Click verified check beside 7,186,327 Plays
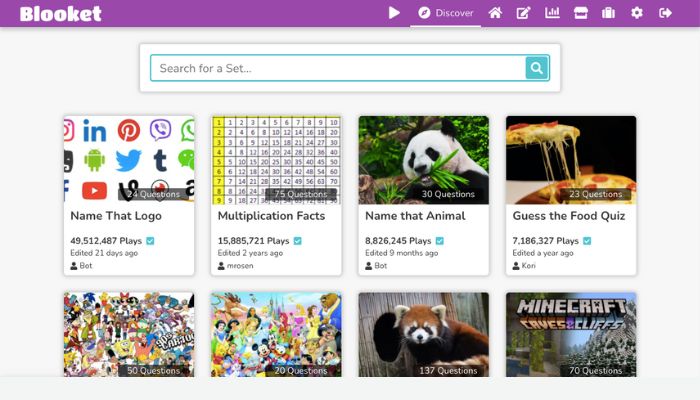 click(x=587, y=241)
